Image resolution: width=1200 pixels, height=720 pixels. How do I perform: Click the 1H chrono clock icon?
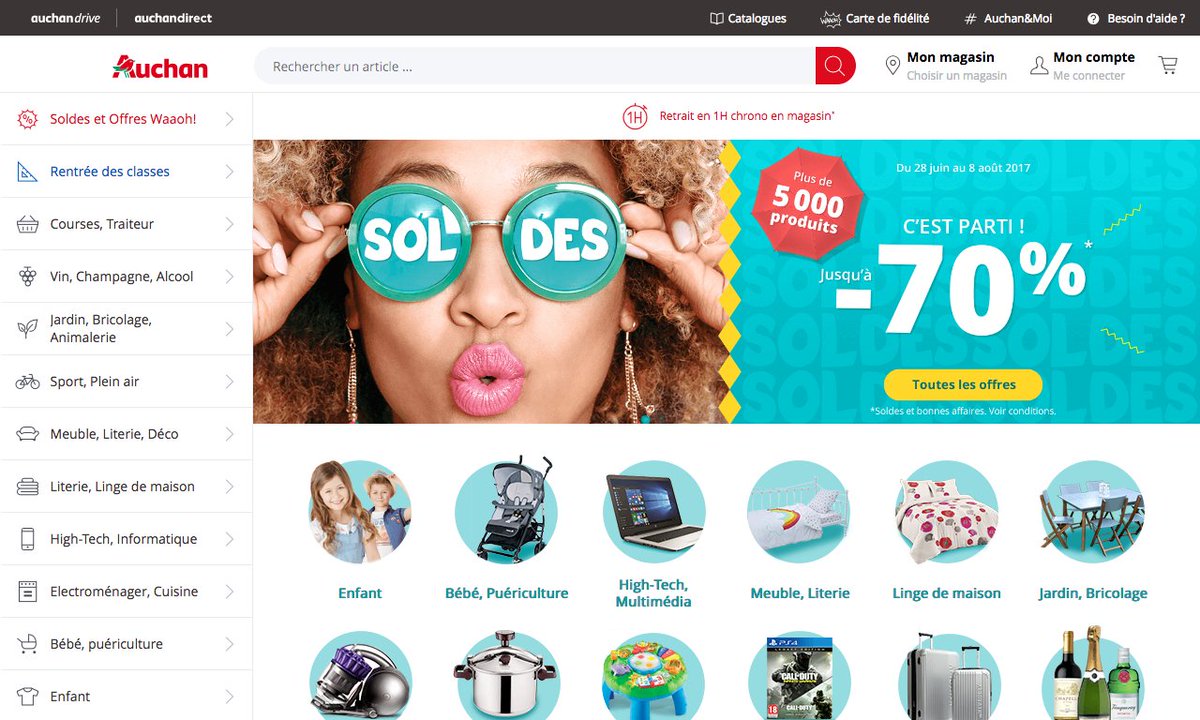[x=635, y=117]
